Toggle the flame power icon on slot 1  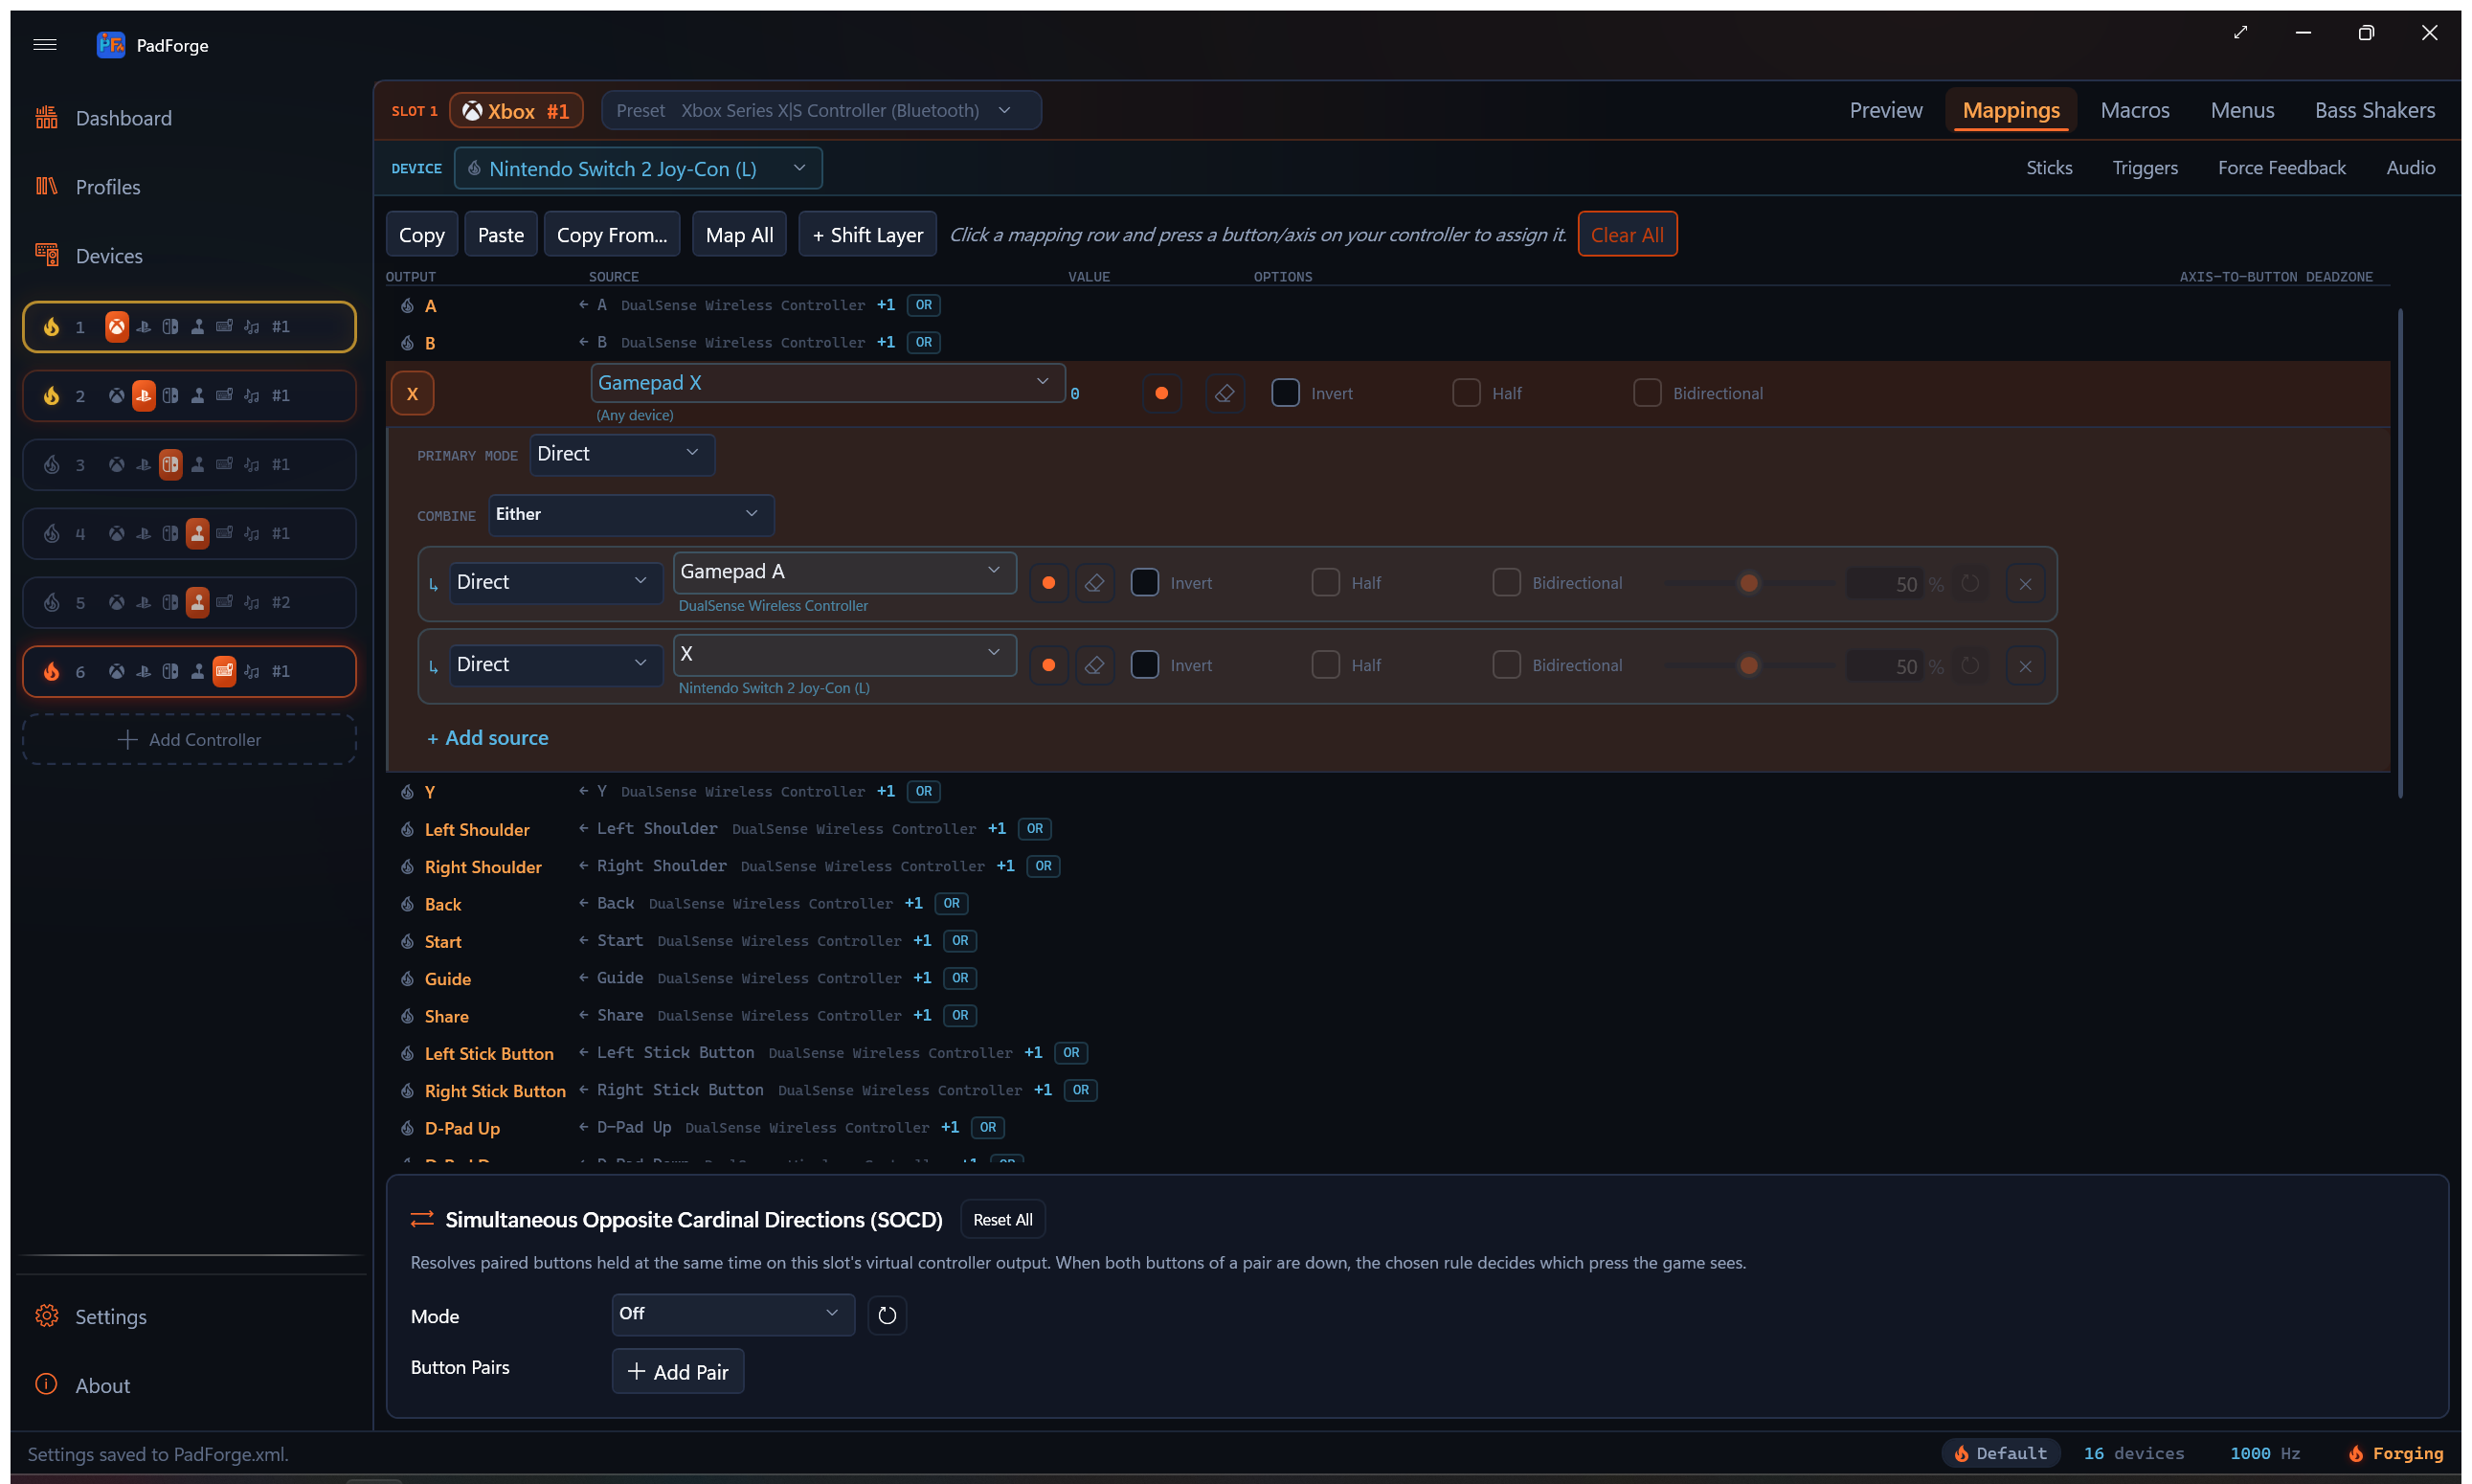pyautogui.click(x=51, y=327)
